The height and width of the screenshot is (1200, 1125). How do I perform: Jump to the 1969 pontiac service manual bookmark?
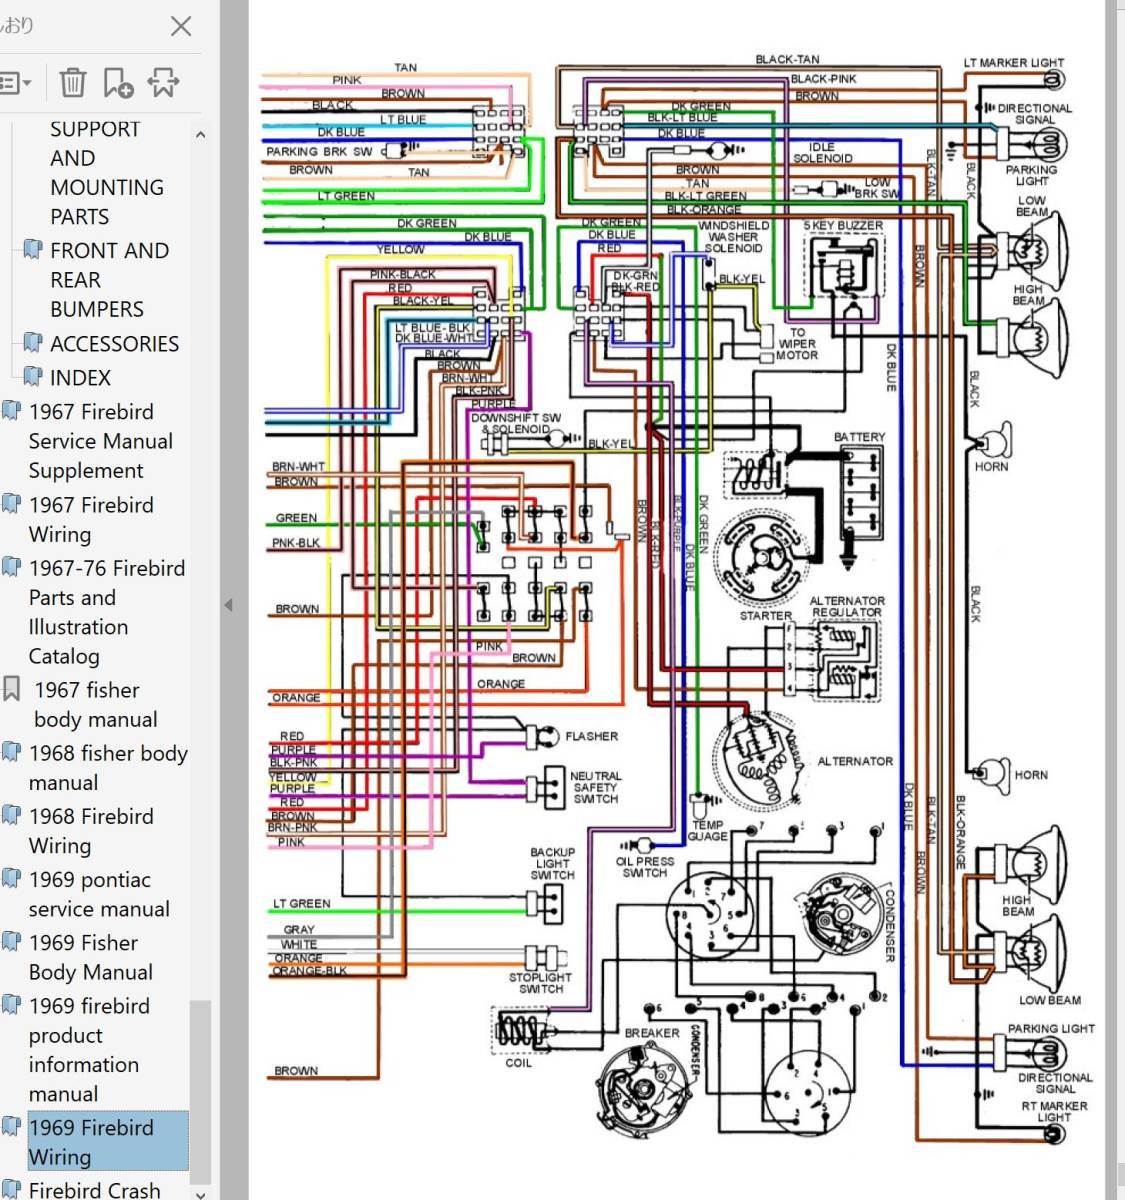(99, 894)
